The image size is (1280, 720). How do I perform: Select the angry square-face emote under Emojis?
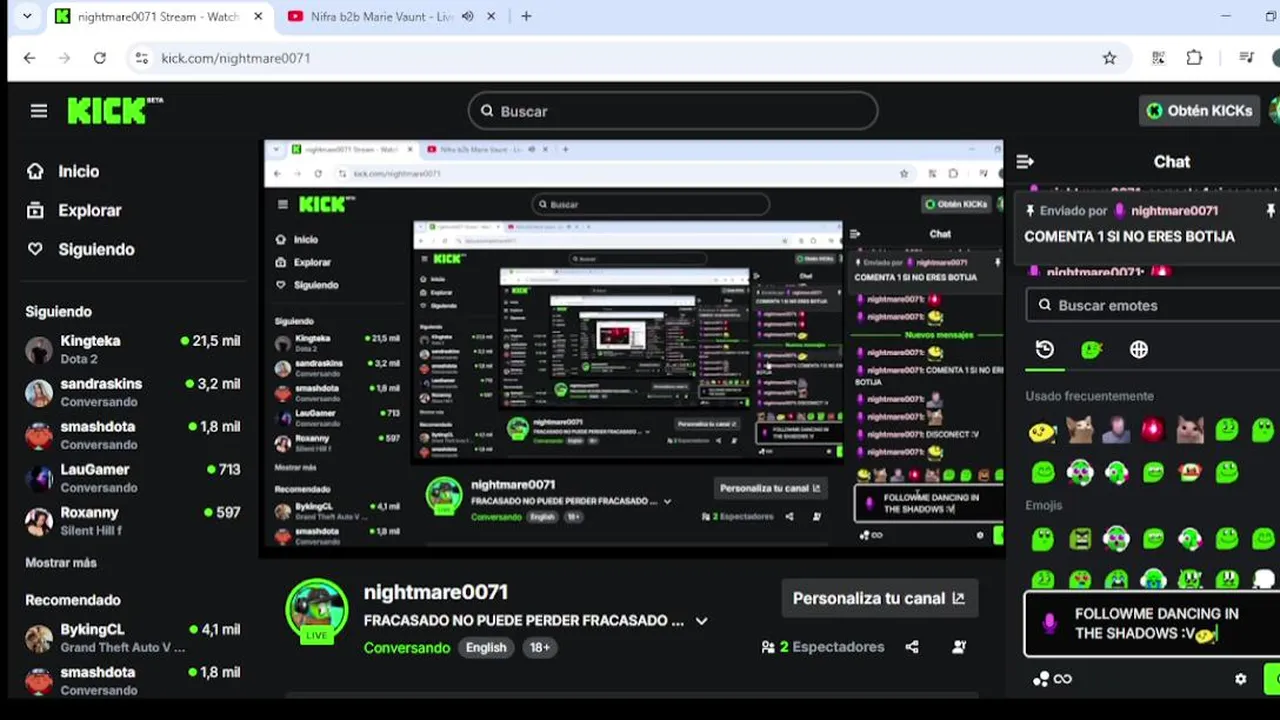(x=1080, y=539)
